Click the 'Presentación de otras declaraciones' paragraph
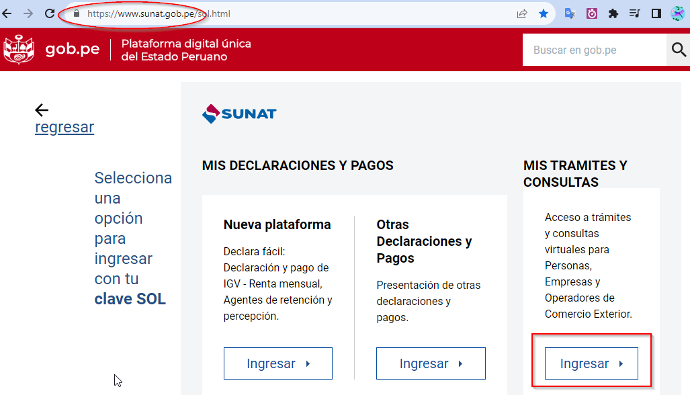 428,301
